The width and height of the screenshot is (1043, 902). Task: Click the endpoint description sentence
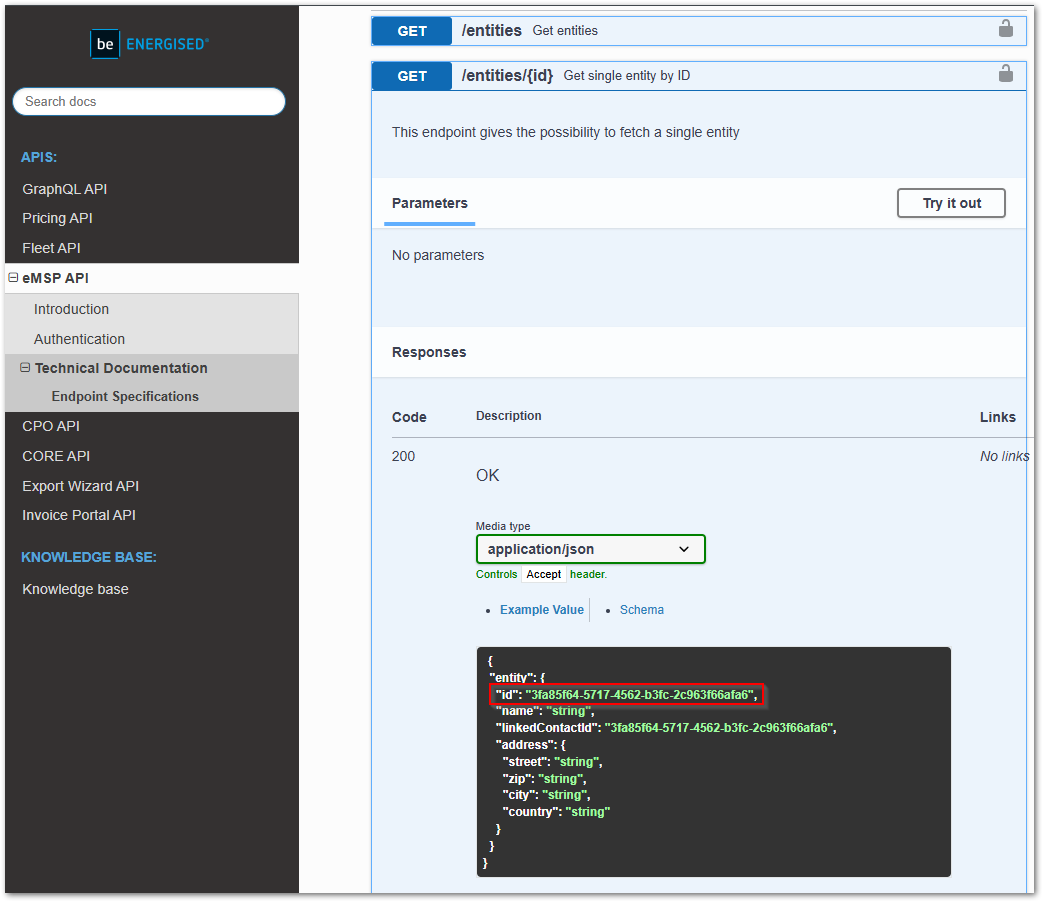click(565, 132)
